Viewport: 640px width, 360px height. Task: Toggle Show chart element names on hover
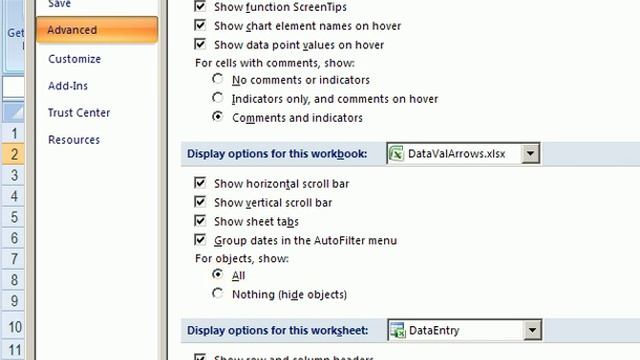tap(200, 25)
